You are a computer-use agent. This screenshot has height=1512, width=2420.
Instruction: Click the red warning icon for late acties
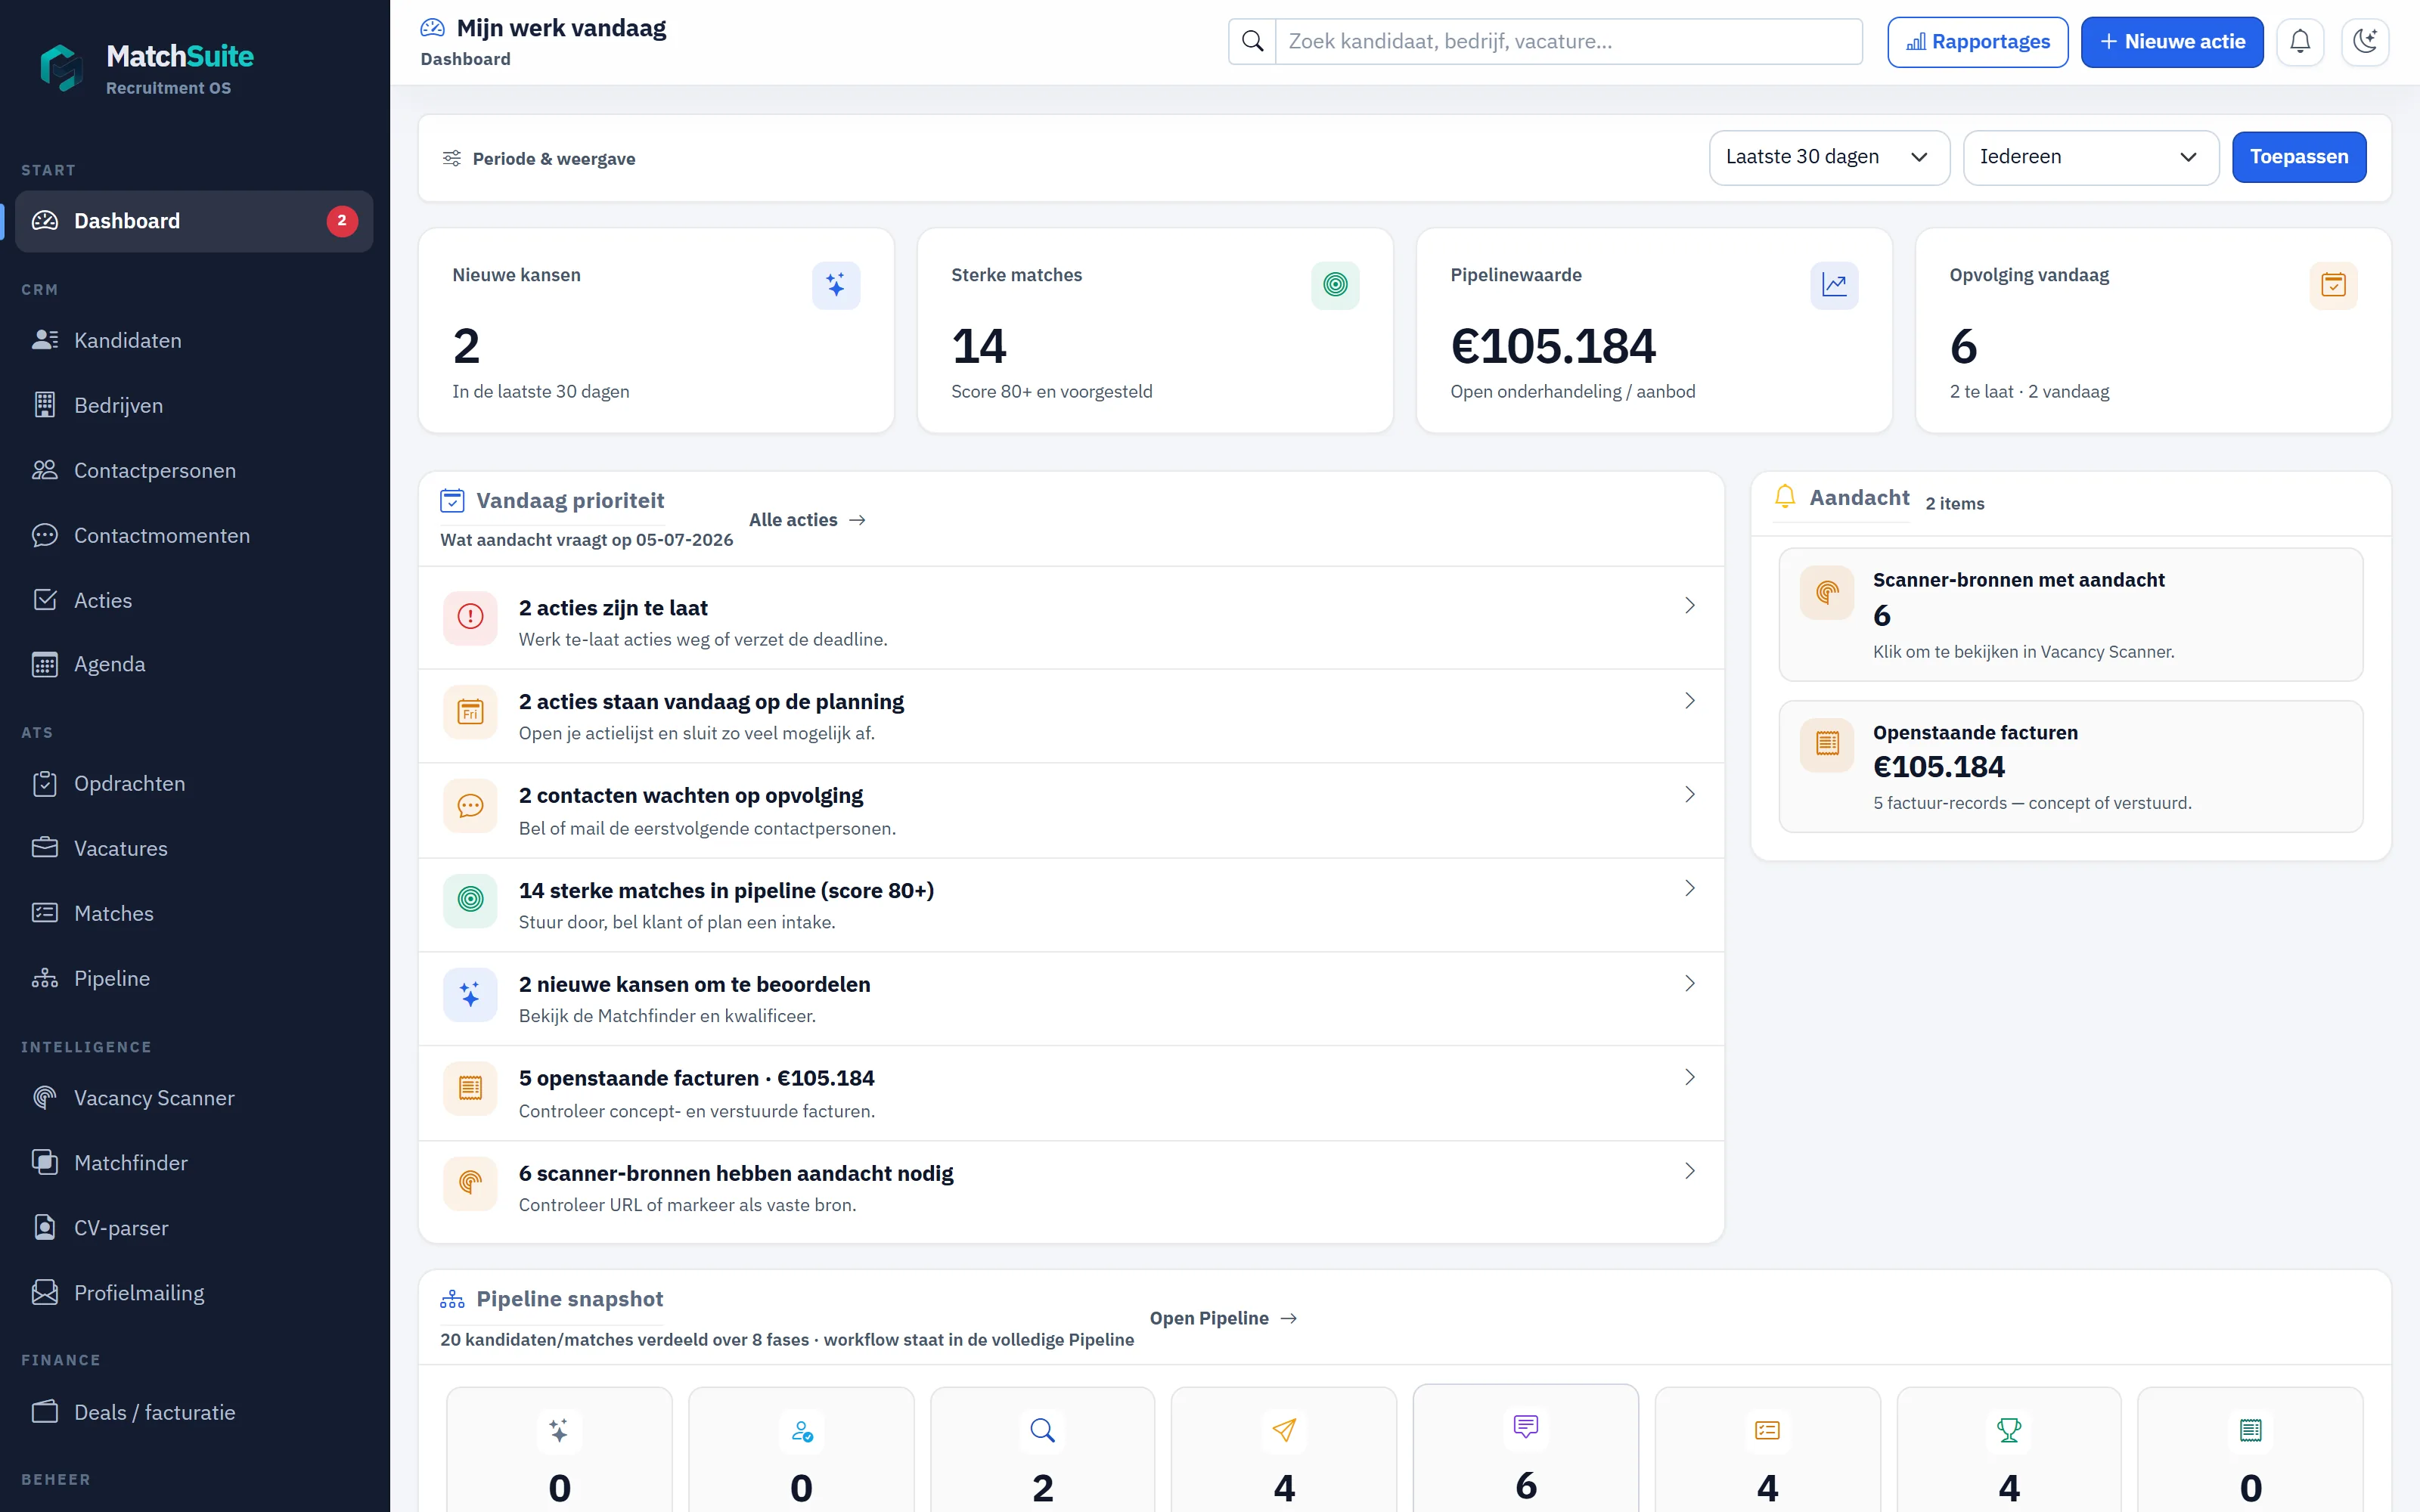(x=470, y=617)
